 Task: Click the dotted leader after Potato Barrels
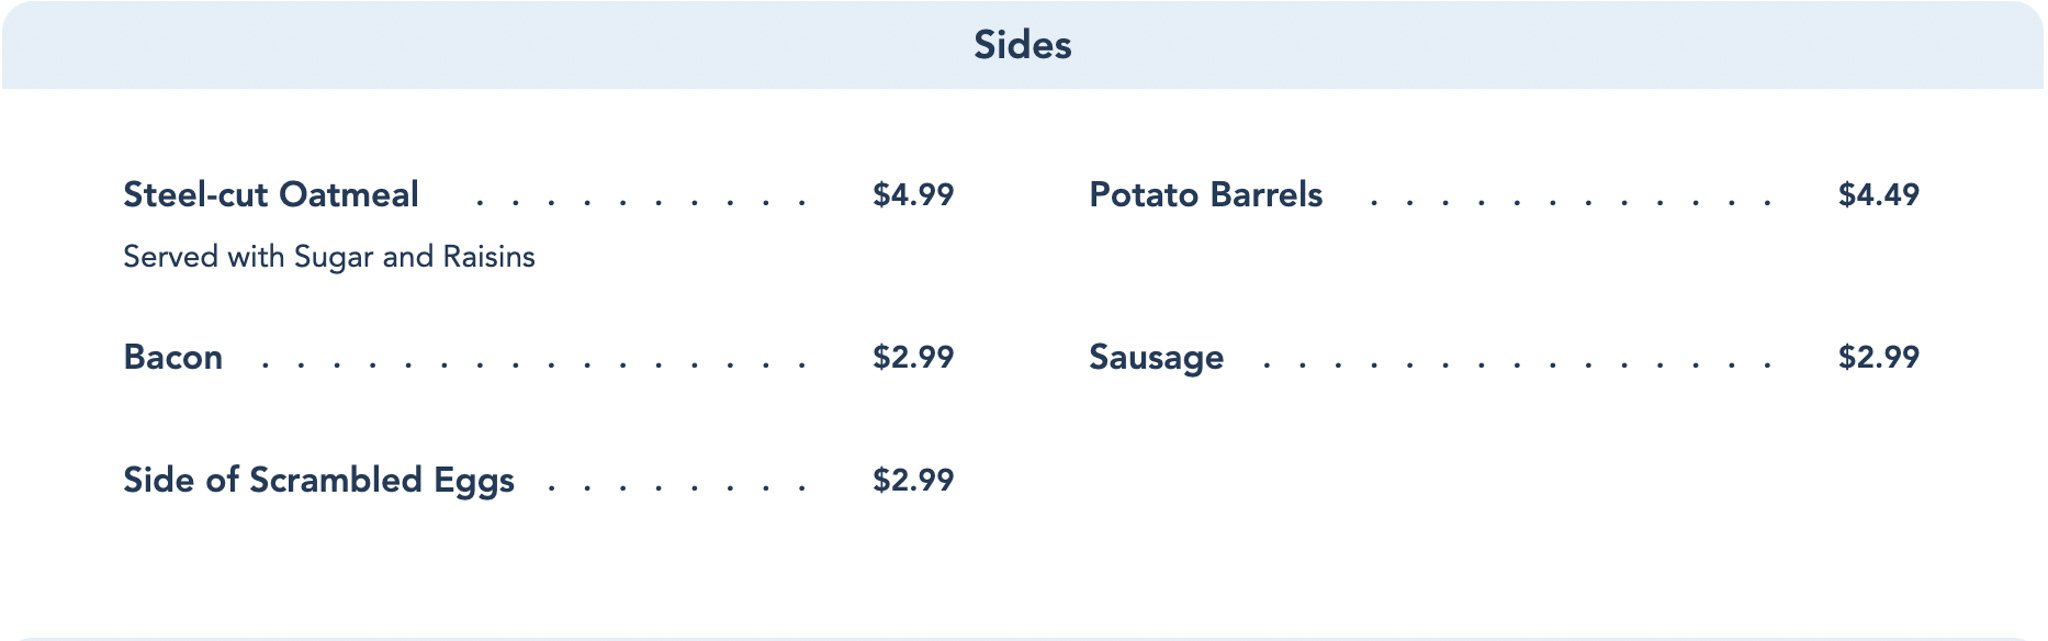click(1570, 202)
